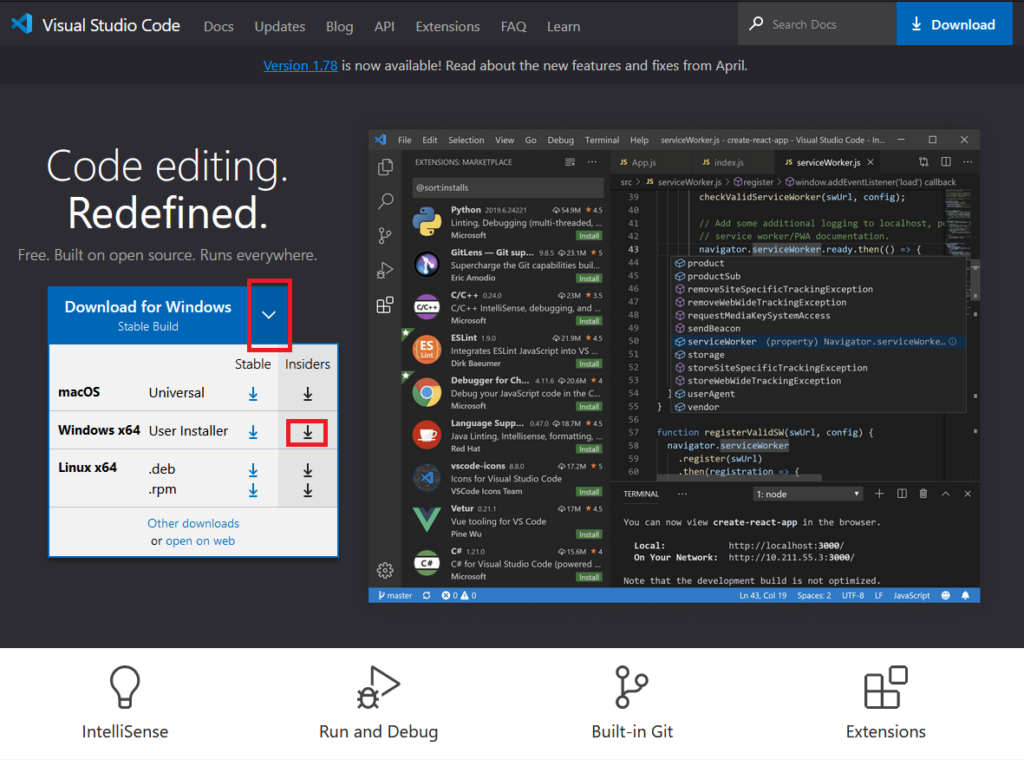Click the Visual Studio Code logo icon
This screenshot has width=1024, height=760.
point(22,25)
